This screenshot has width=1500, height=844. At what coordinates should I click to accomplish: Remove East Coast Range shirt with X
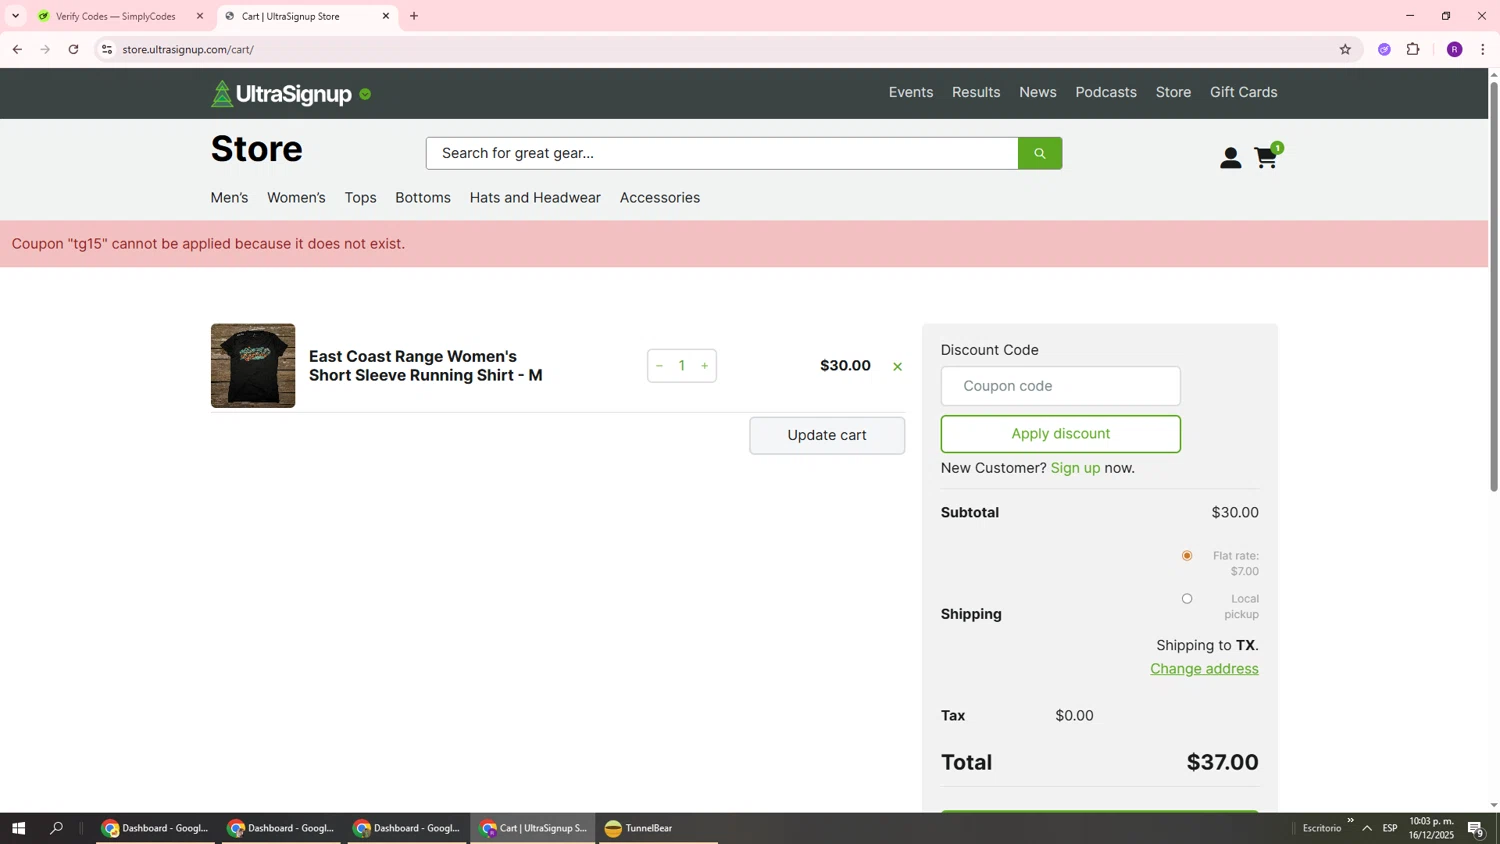[897, 367]
